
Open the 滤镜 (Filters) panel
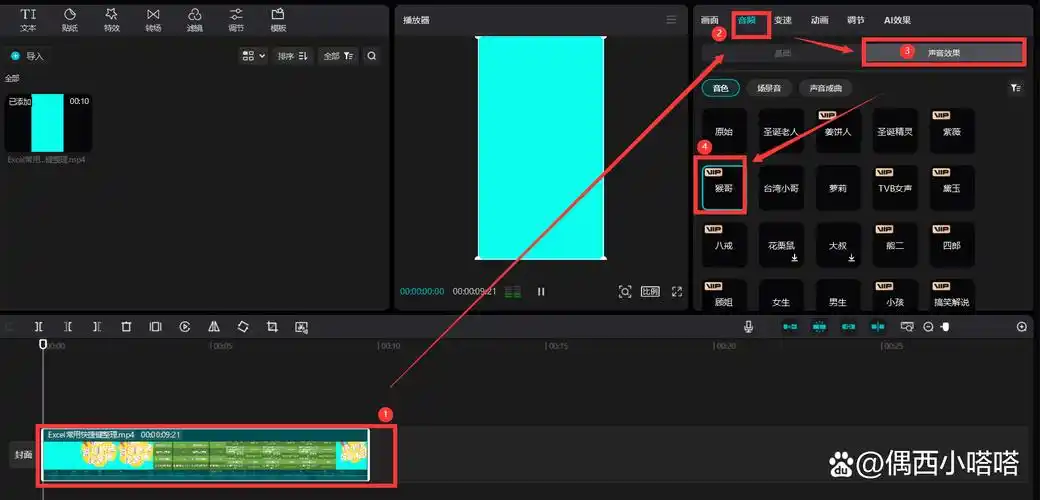pos(194,19)
